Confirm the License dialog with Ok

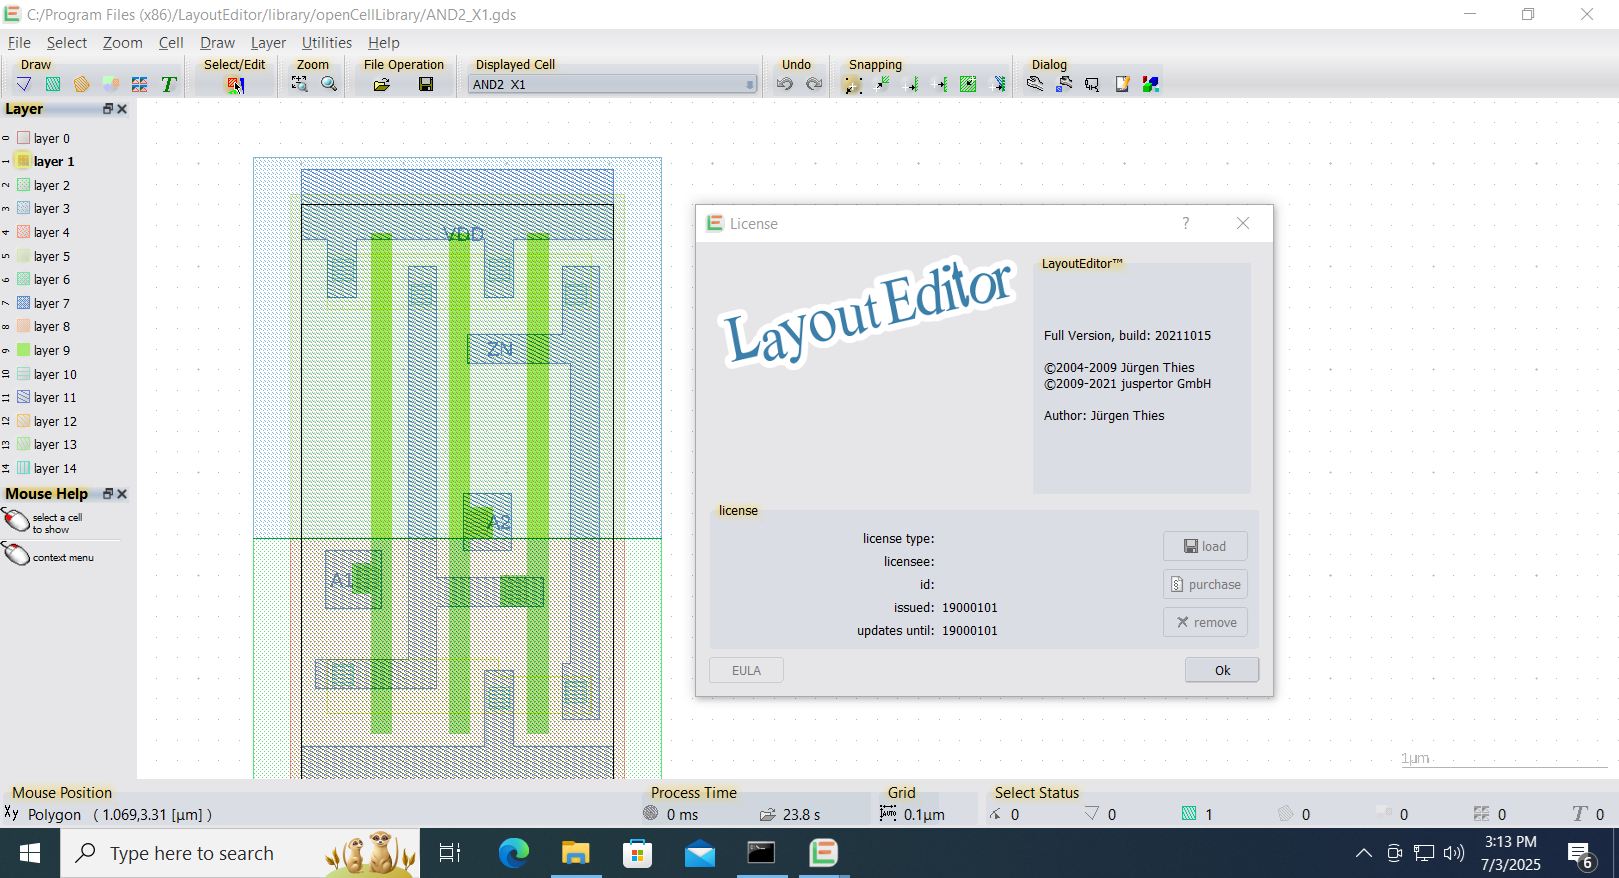coord(1222,670)
